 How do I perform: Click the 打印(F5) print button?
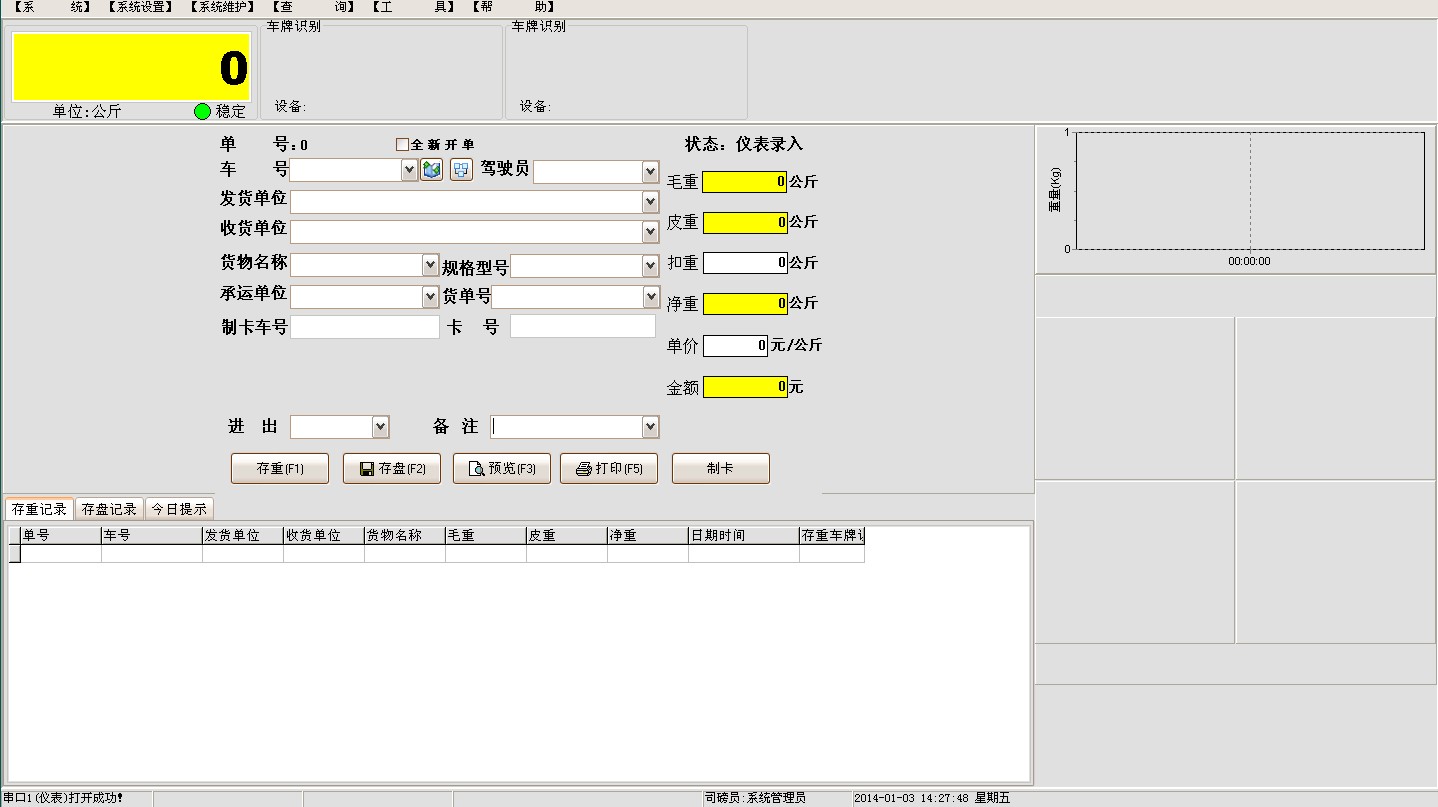(x=609, y=468)
